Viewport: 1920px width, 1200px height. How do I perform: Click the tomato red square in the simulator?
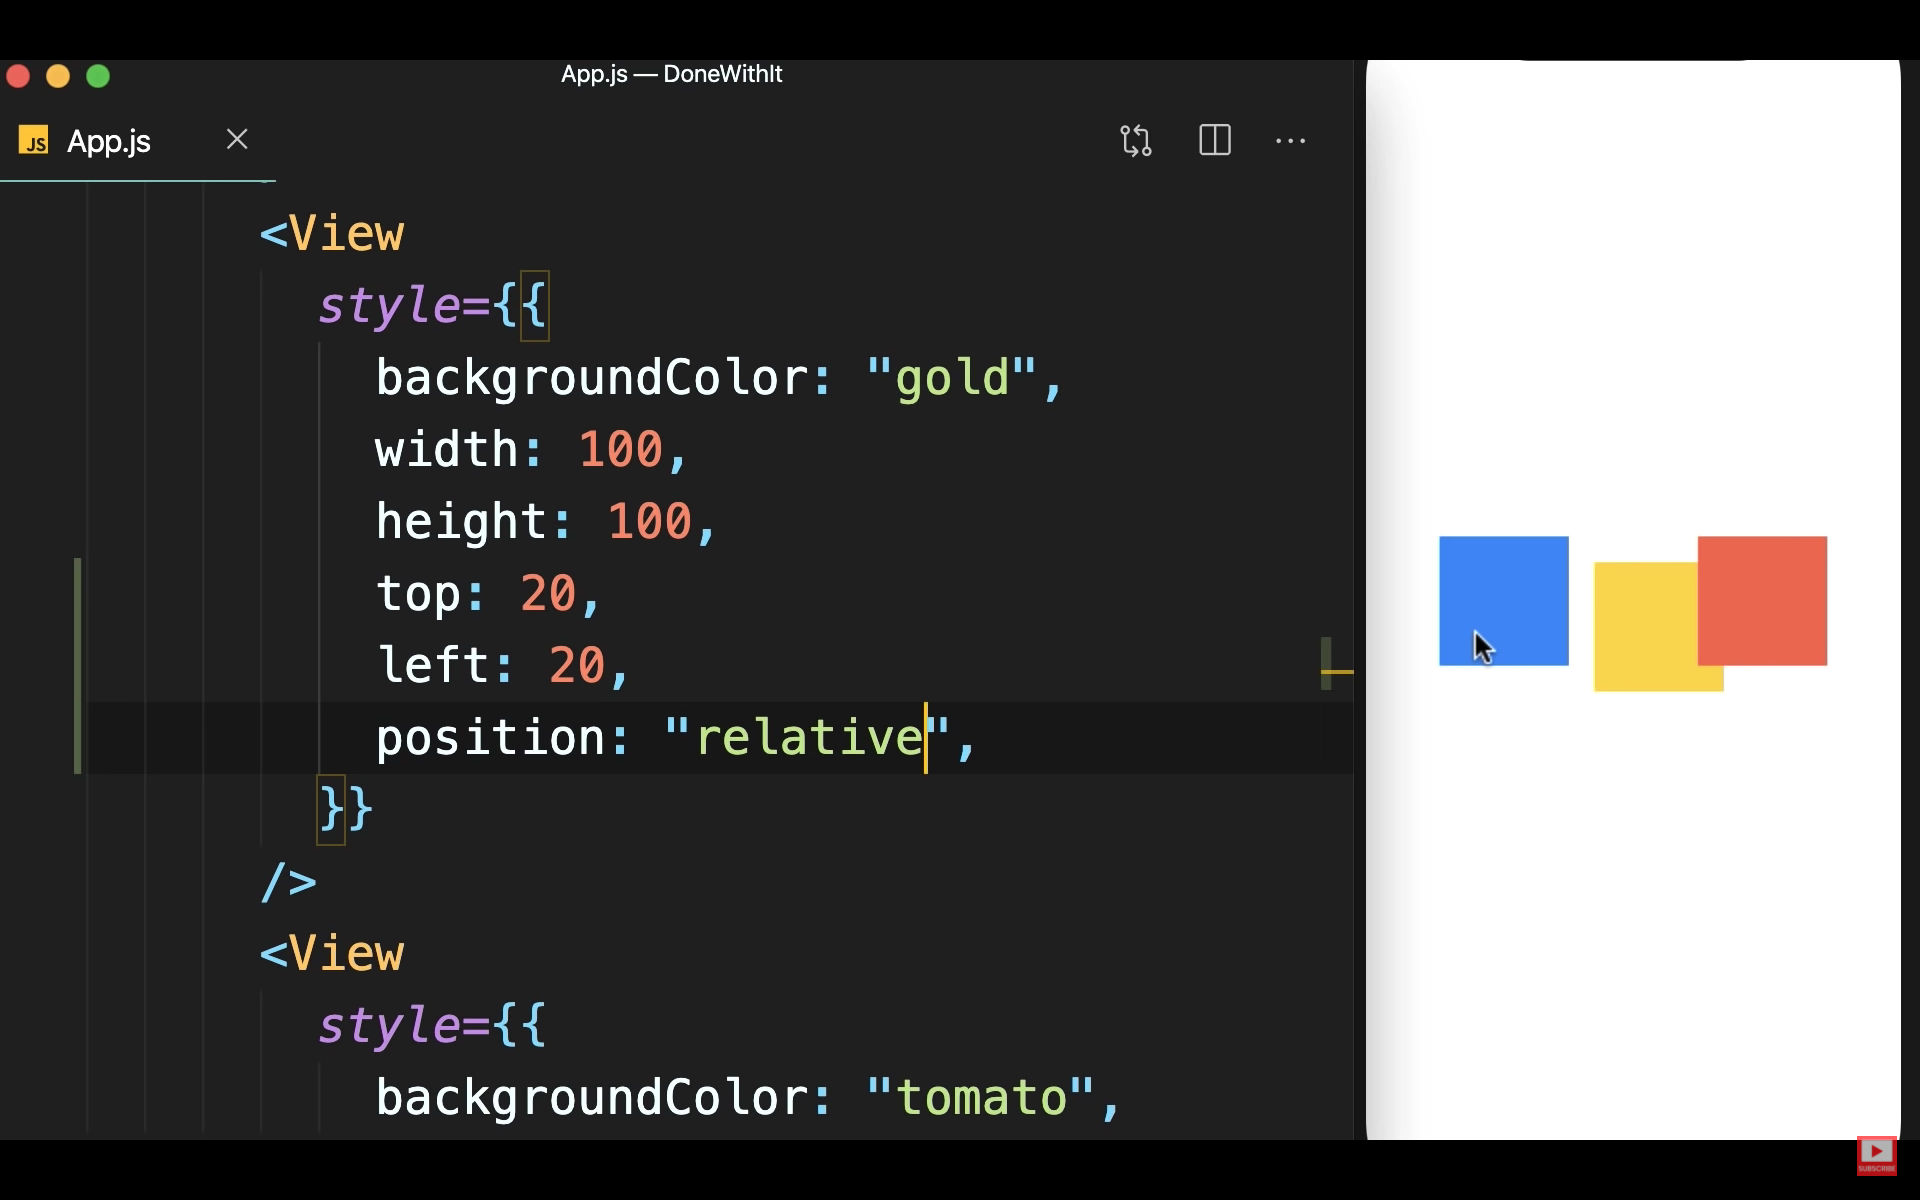point(1762,600)
